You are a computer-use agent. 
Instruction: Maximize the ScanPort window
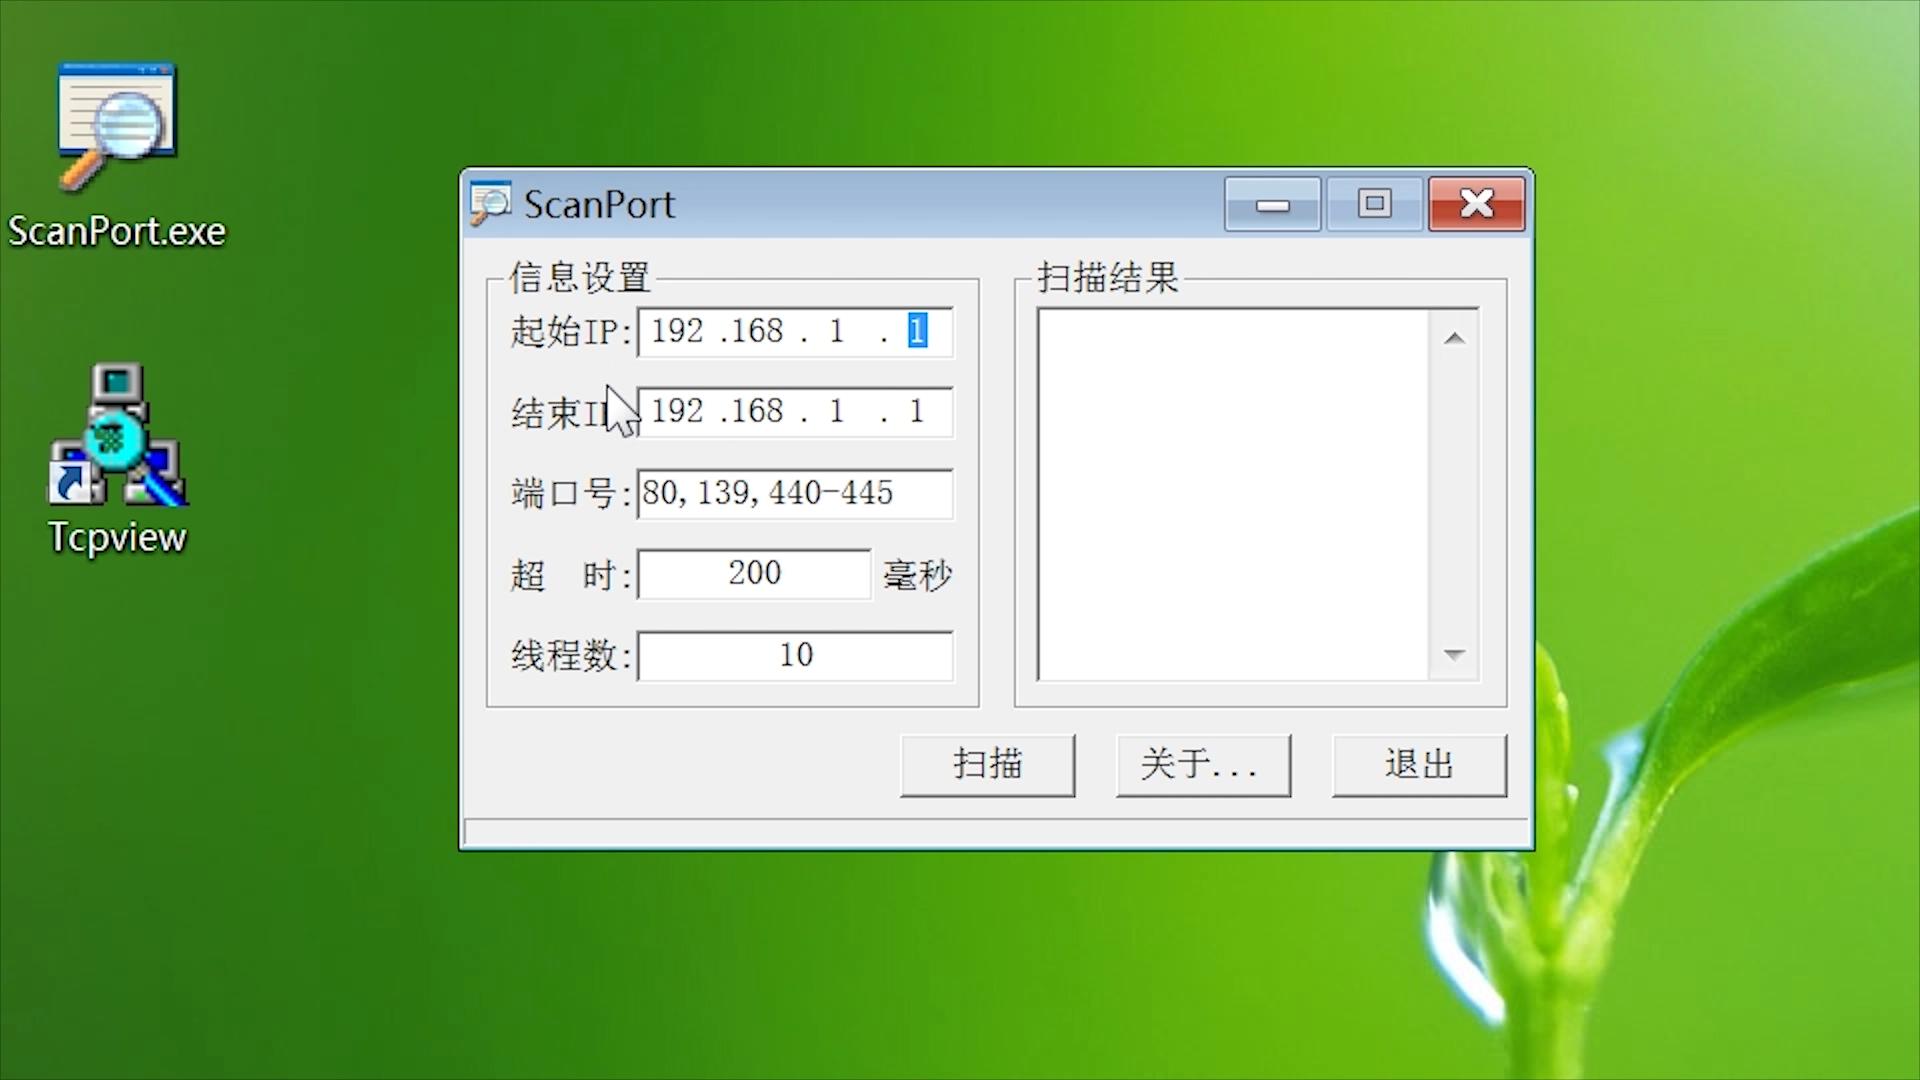pos(1374,204)
